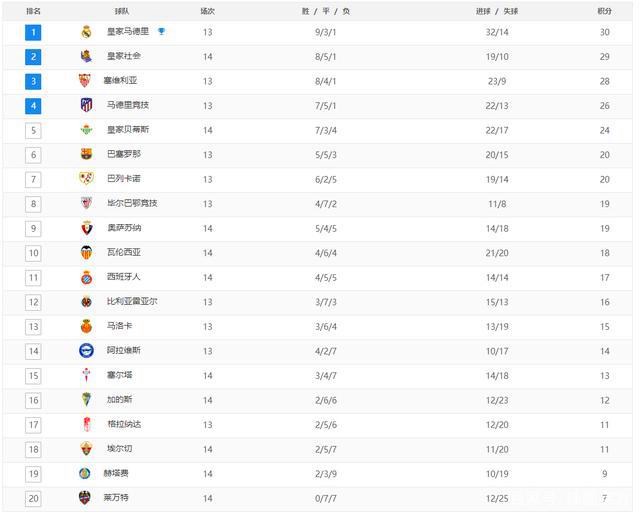Screen dimensions: 640x516
Task: Select the 马德里竞技 team badge
Action: (86, 105)
